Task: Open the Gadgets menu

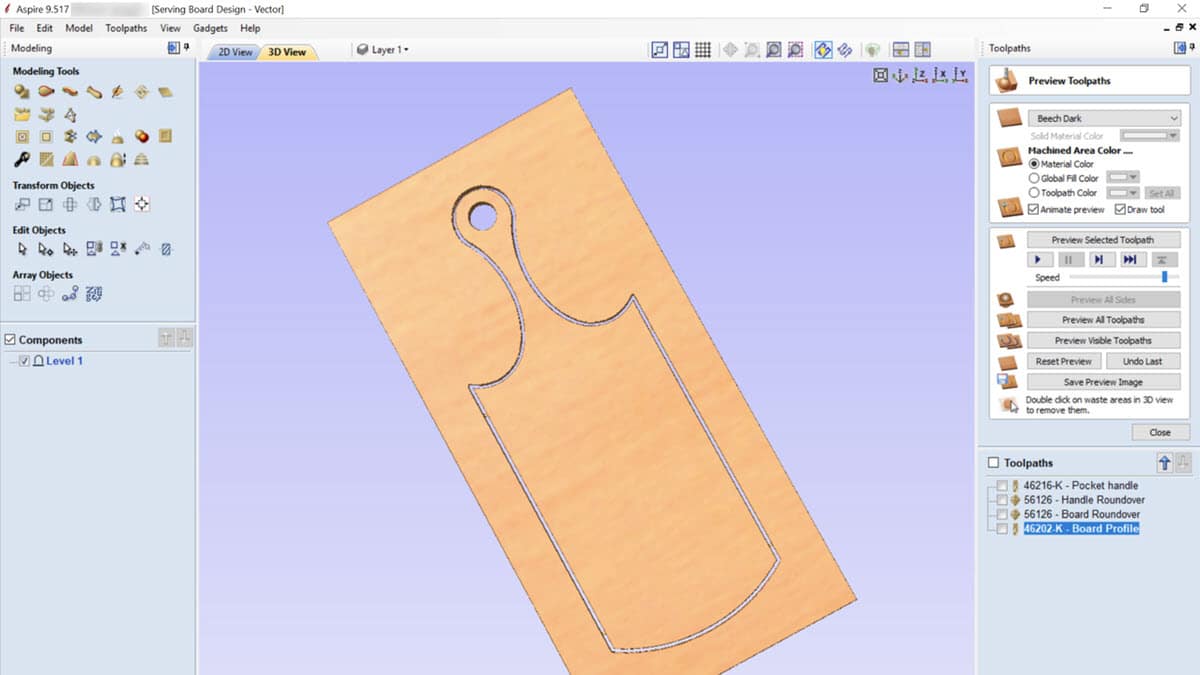Action: (210, 28)
